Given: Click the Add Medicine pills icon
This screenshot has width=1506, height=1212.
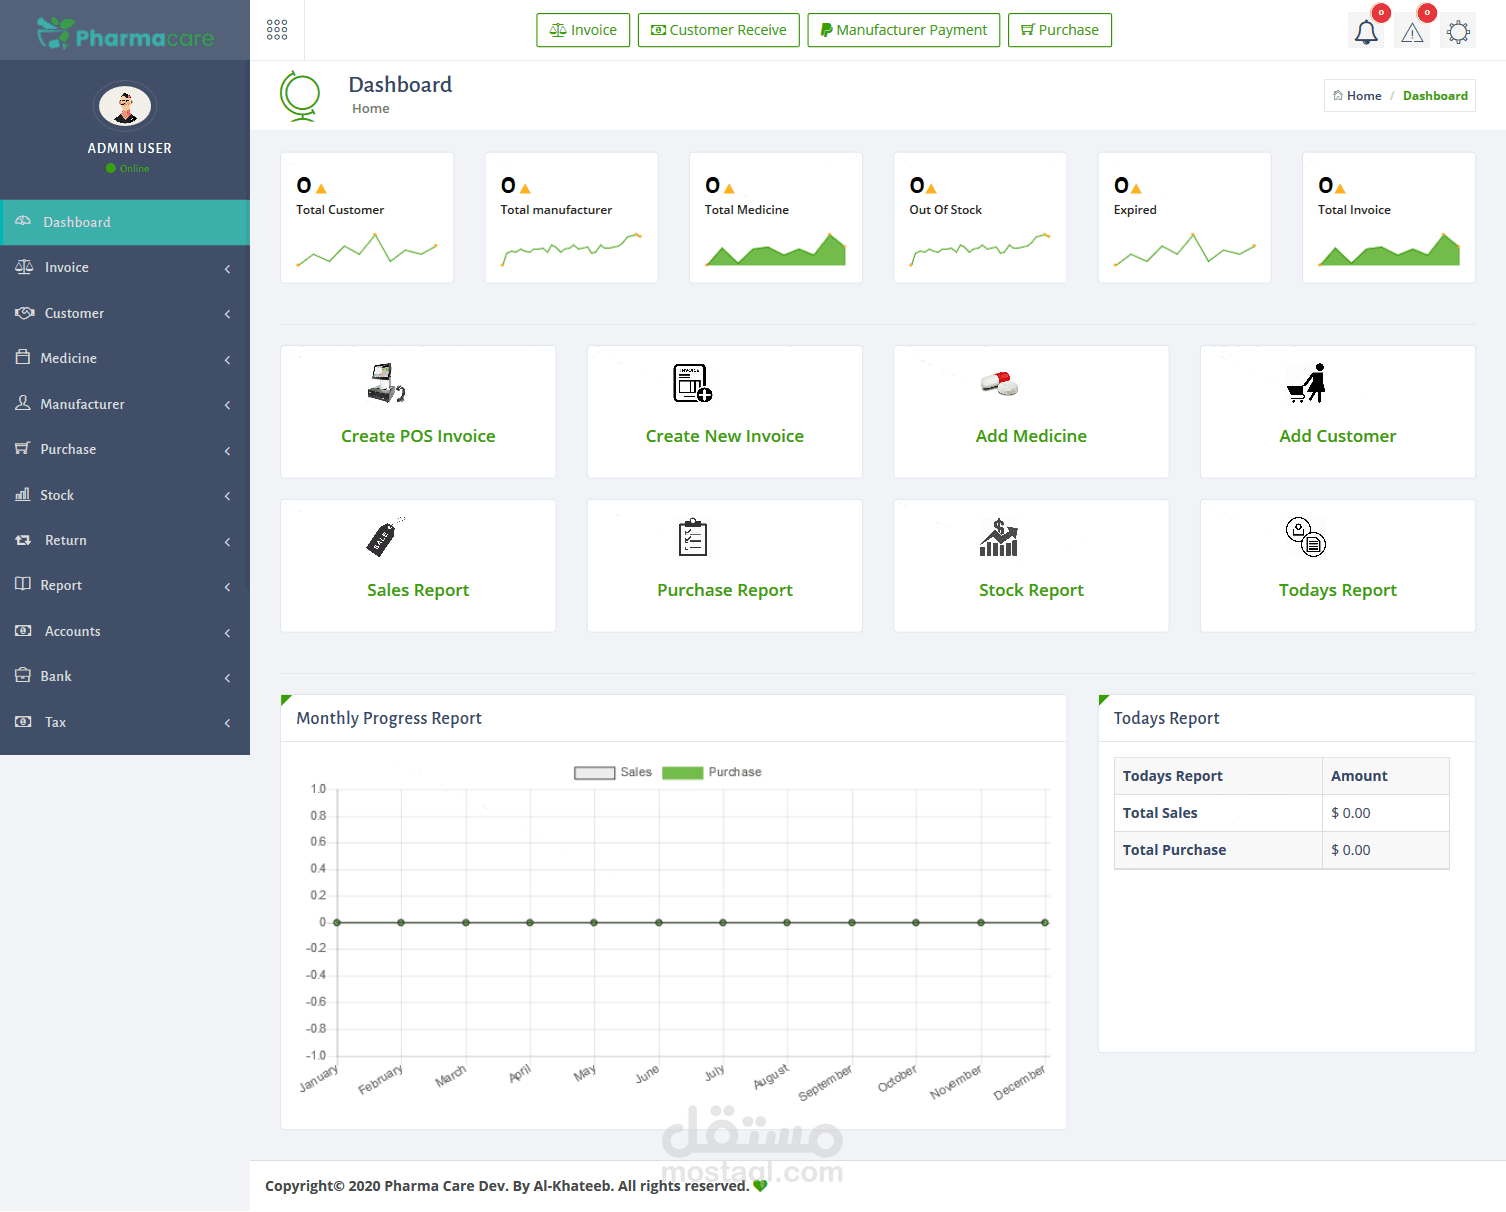Looking at the screenshot, I should pyautogui.click(x=999, y=383).
